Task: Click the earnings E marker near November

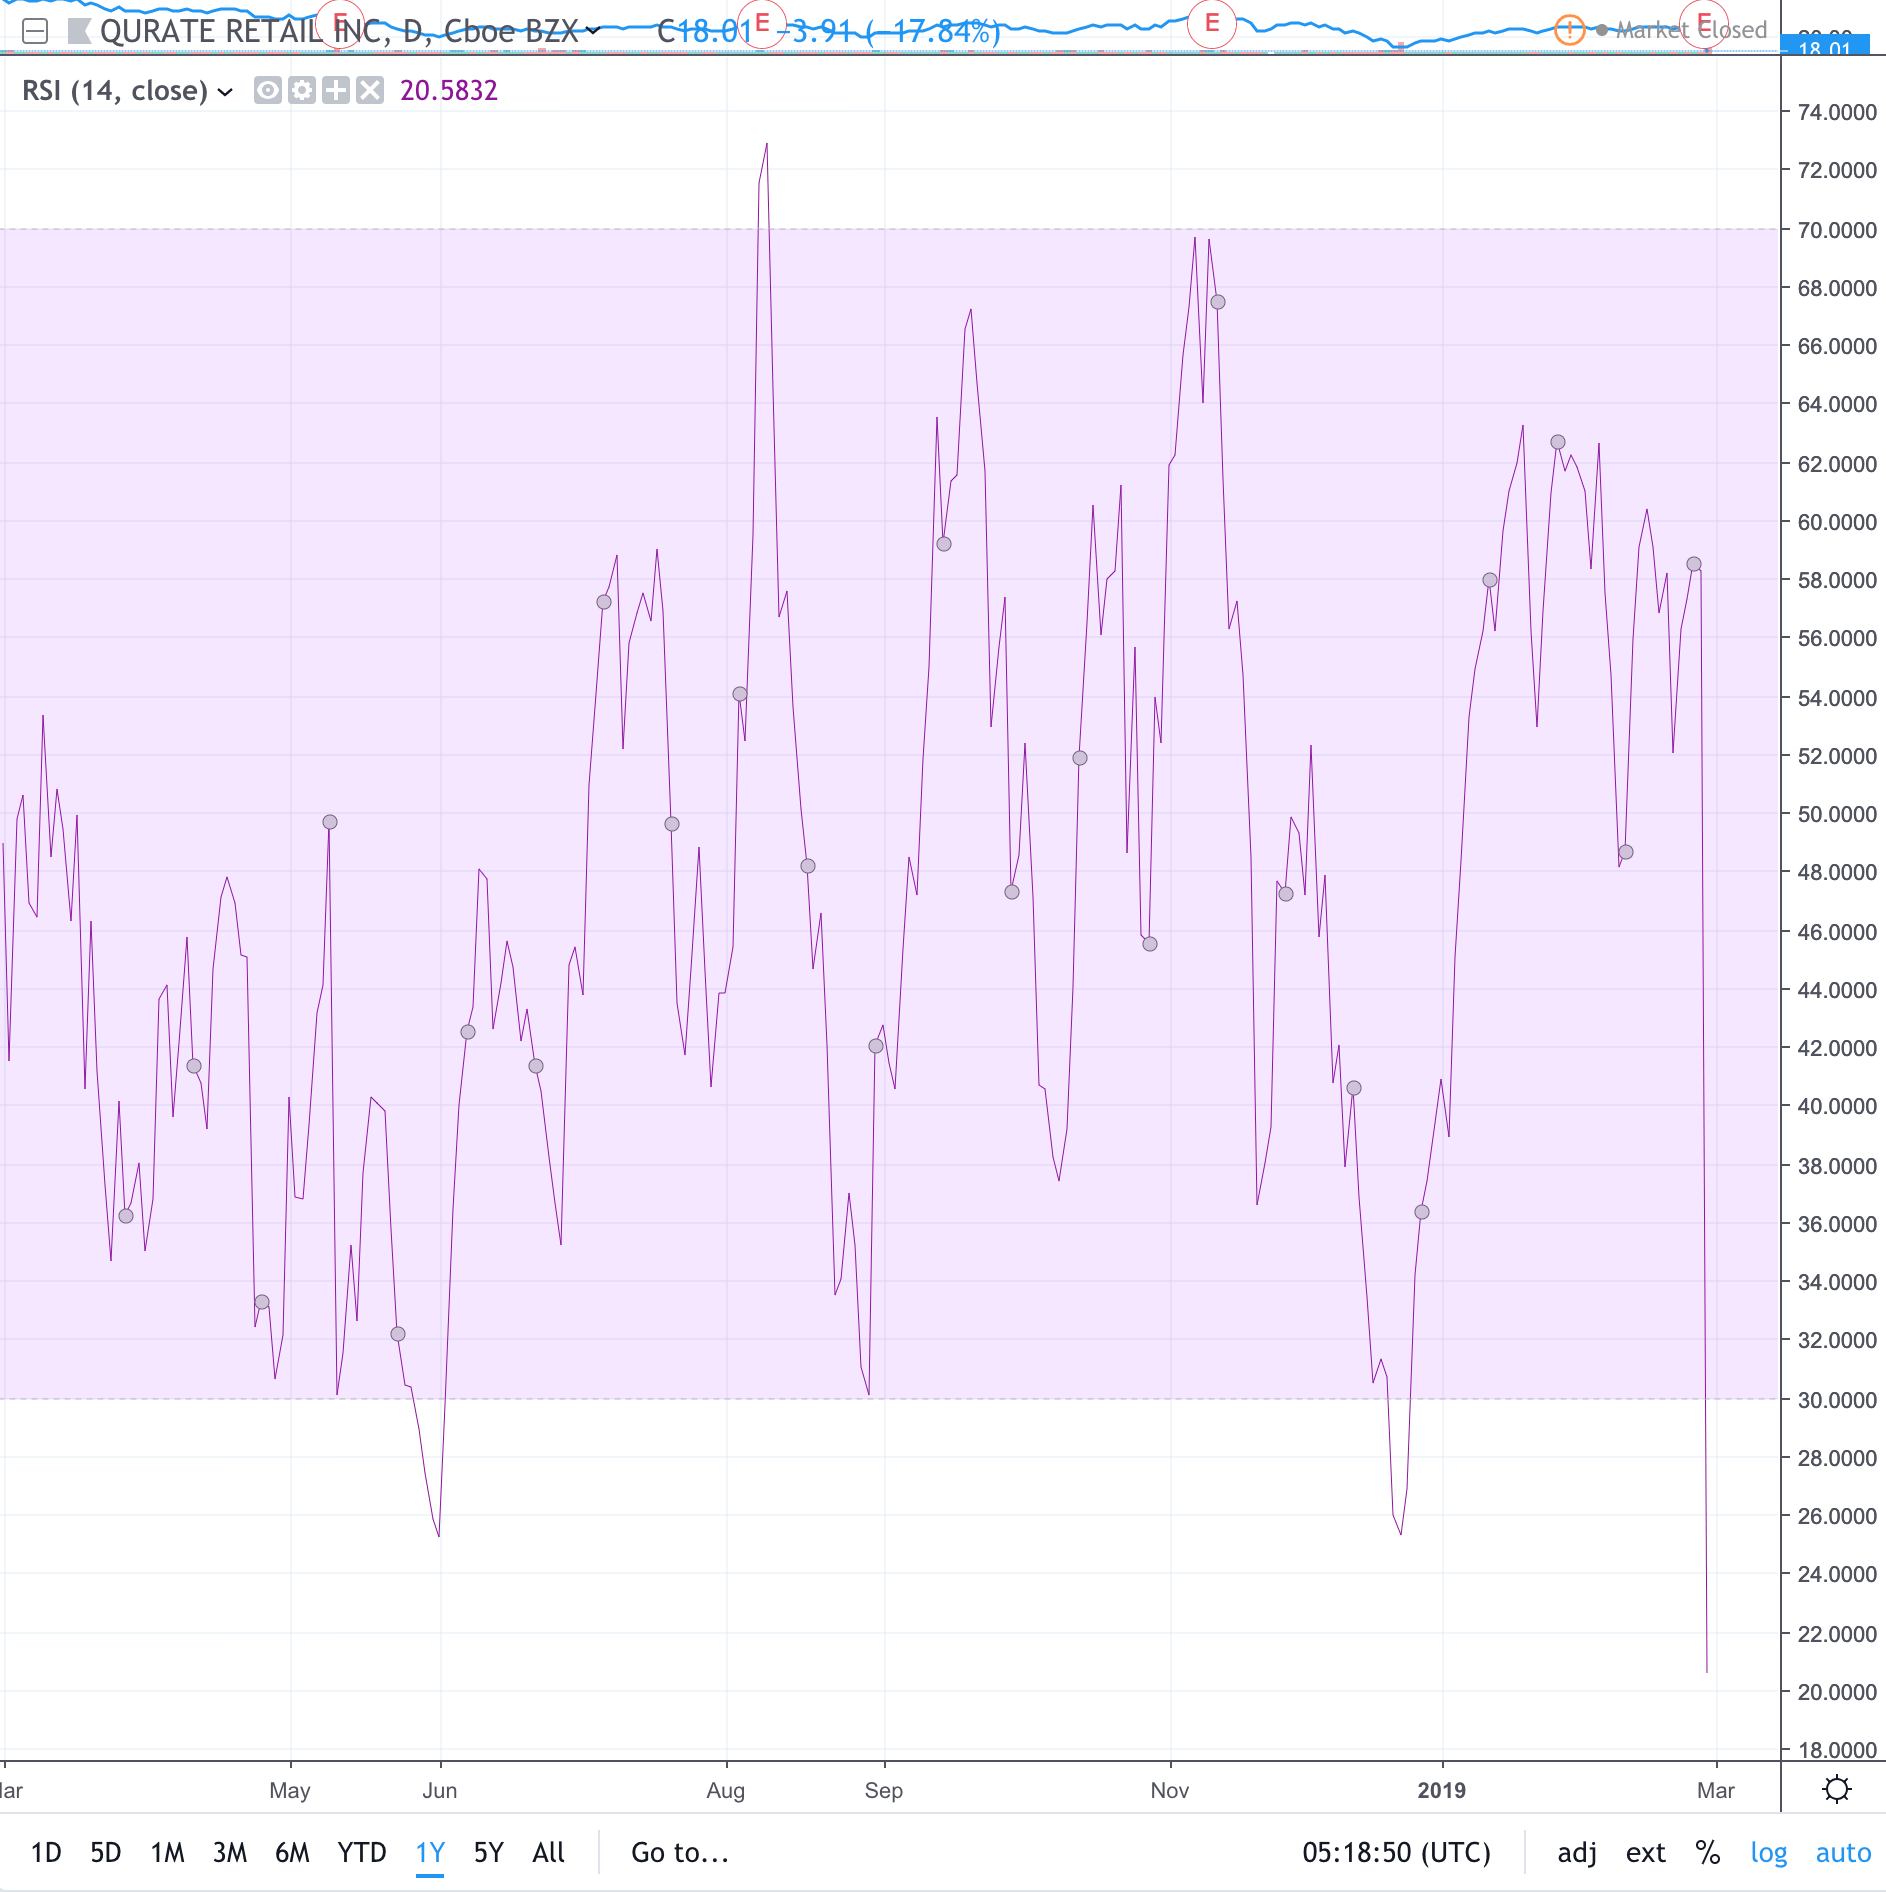Action: pos(1211,23)
